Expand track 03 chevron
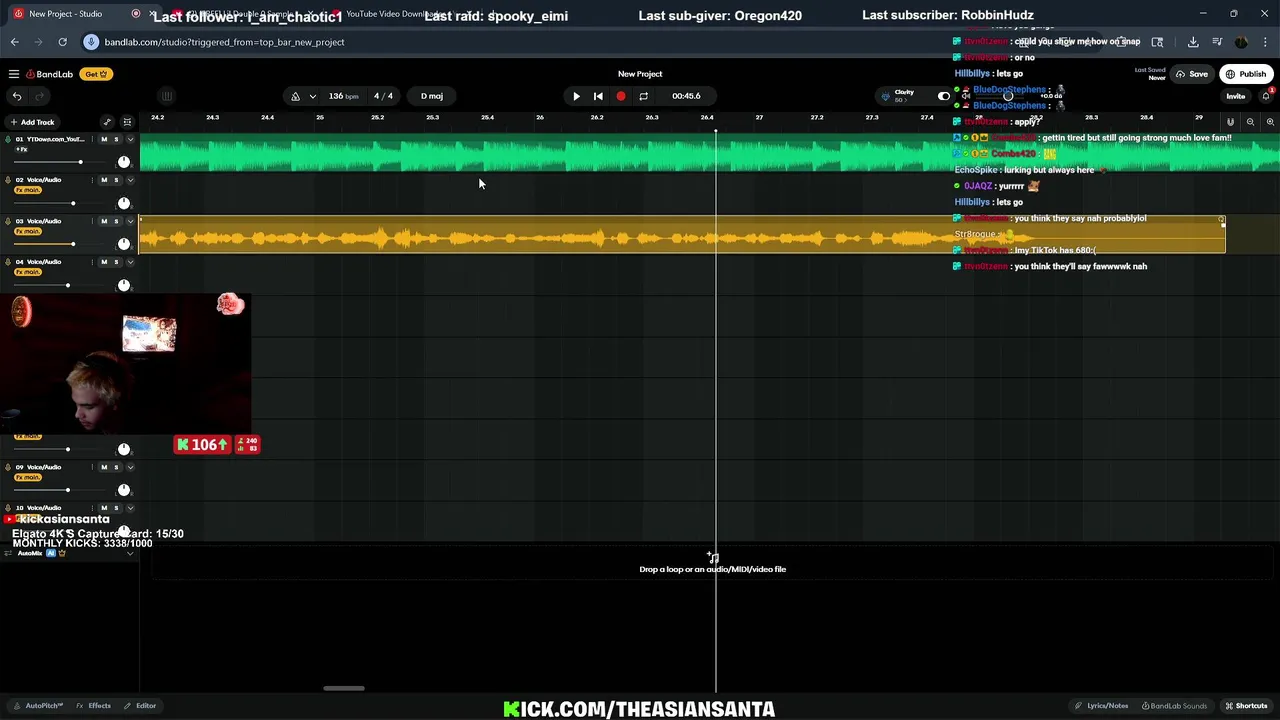Screen dimensions: 1280x720 pyautogui.click(x=130, y=221)
